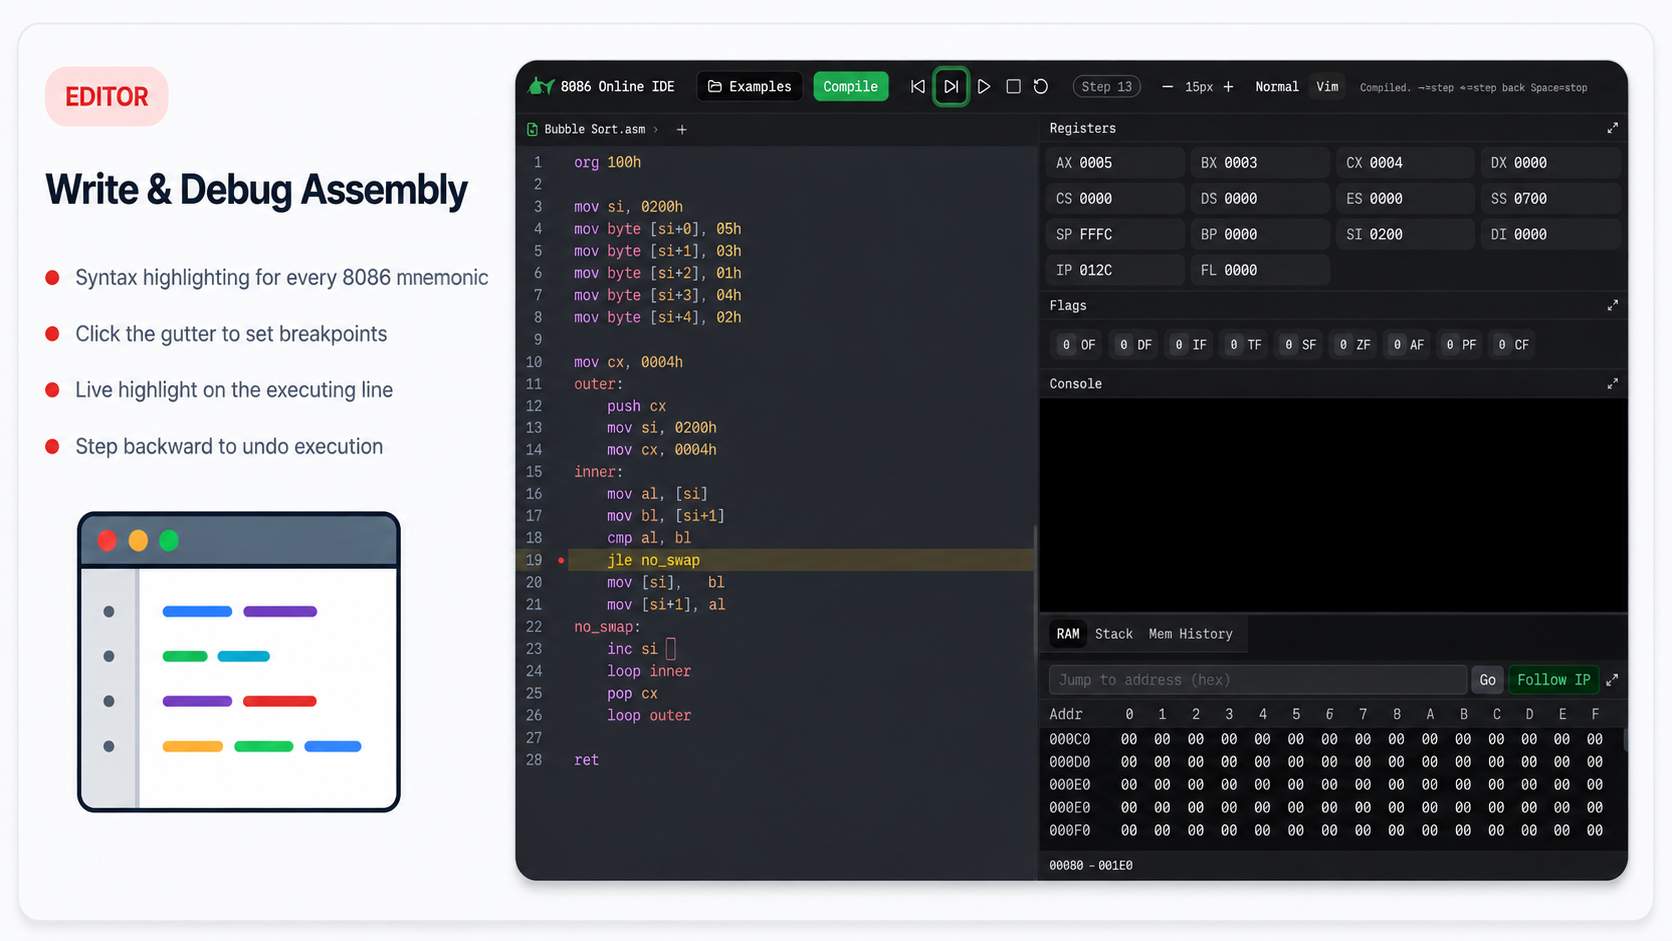This screenshot has width=1672, height=941.
Task: Click the OF flag indicator
Action: 1078,345
